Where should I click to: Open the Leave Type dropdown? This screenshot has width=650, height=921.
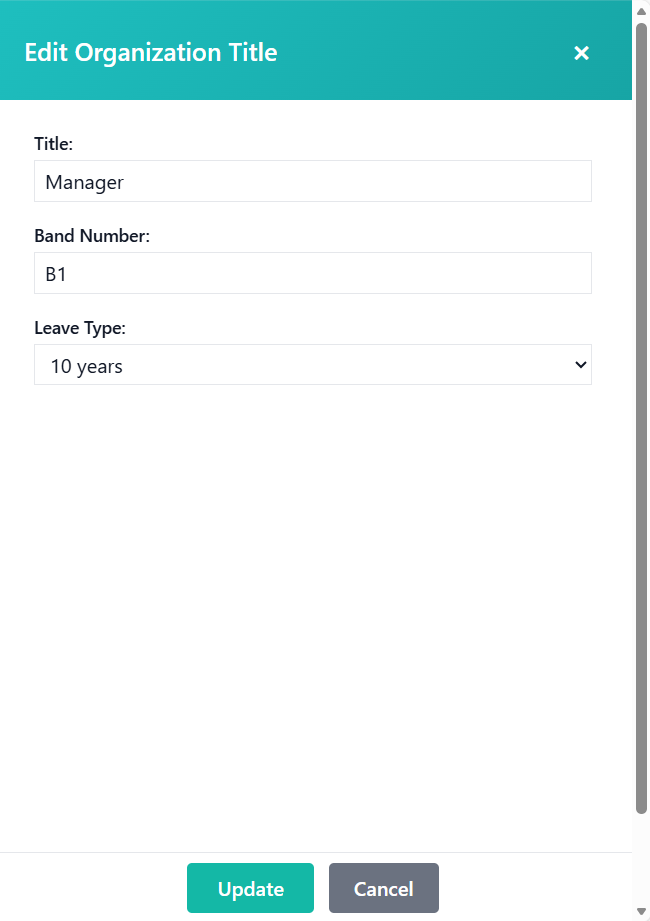pyautogui.click(x=312, y=366)
